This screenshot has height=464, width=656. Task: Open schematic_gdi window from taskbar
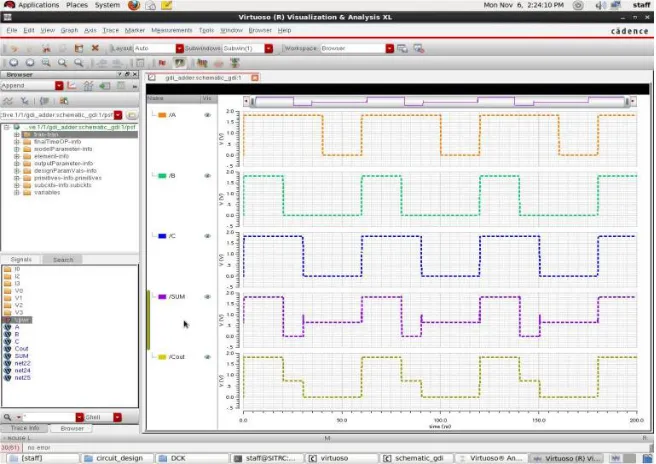point(413,459)
